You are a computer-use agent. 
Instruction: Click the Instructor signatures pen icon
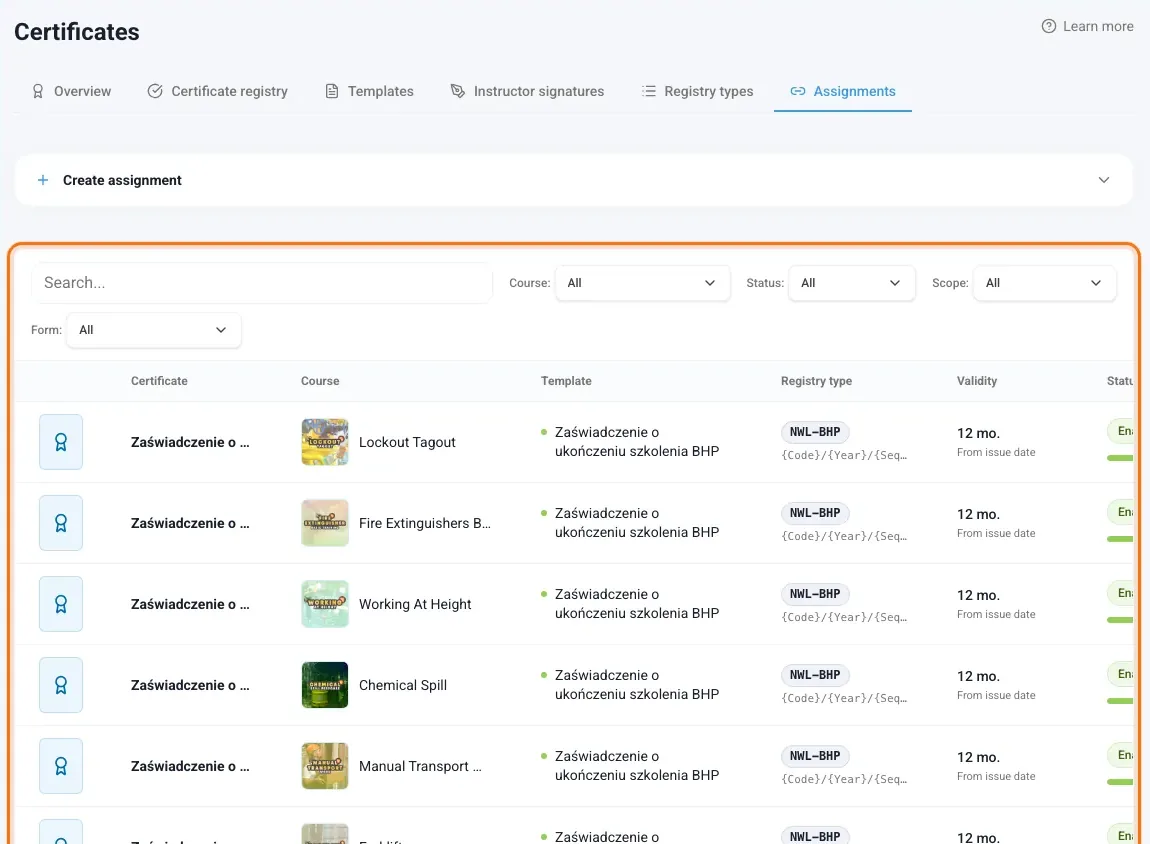click(x=458, y=91)
